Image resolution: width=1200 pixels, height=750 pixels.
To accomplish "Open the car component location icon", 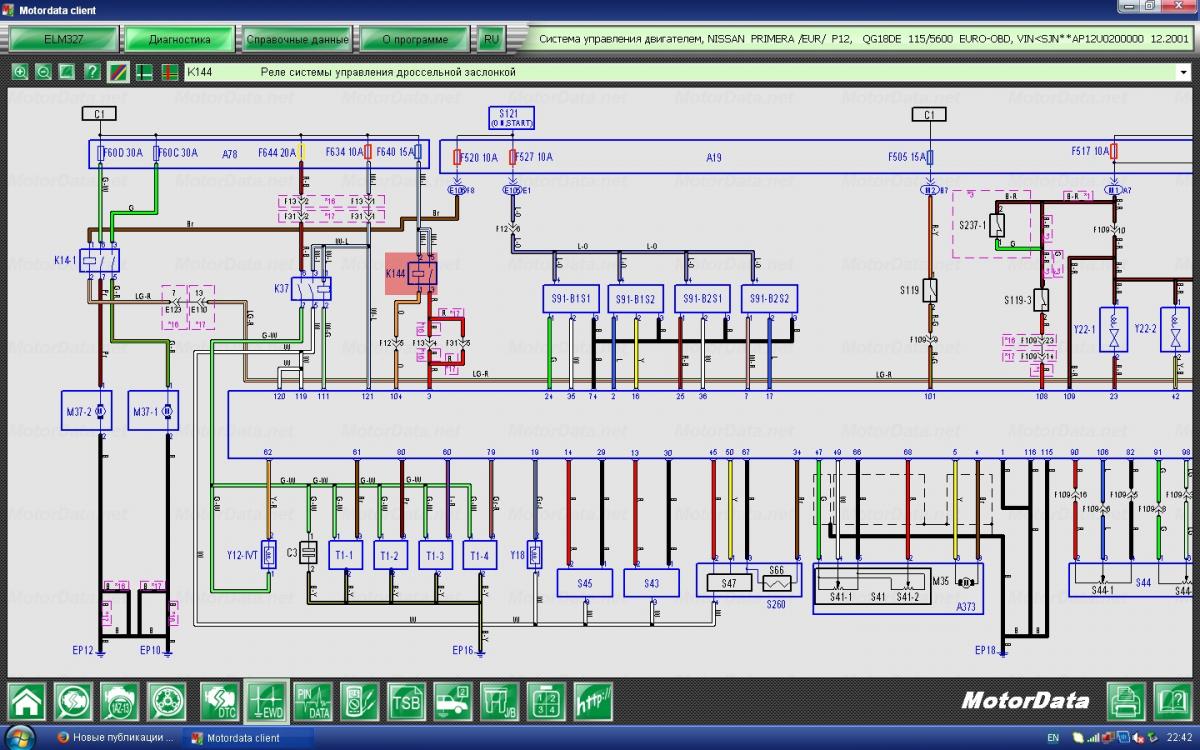I will point(453,701).
